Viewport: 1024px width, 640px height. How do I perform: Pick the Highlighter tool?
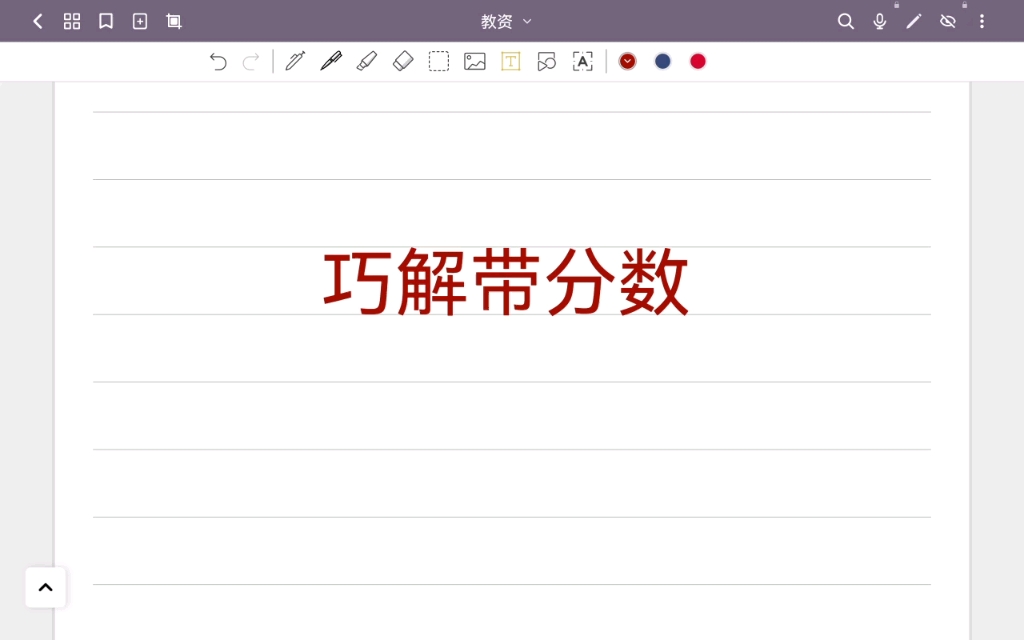[367, 61]
